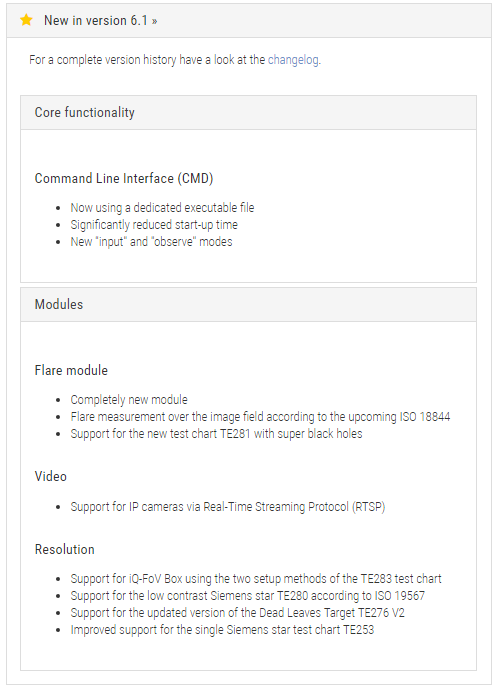Select the single Siemens star TE253 line
Image resolution: width=495 pixels, height=692 pixels.
tap(222, 630)
